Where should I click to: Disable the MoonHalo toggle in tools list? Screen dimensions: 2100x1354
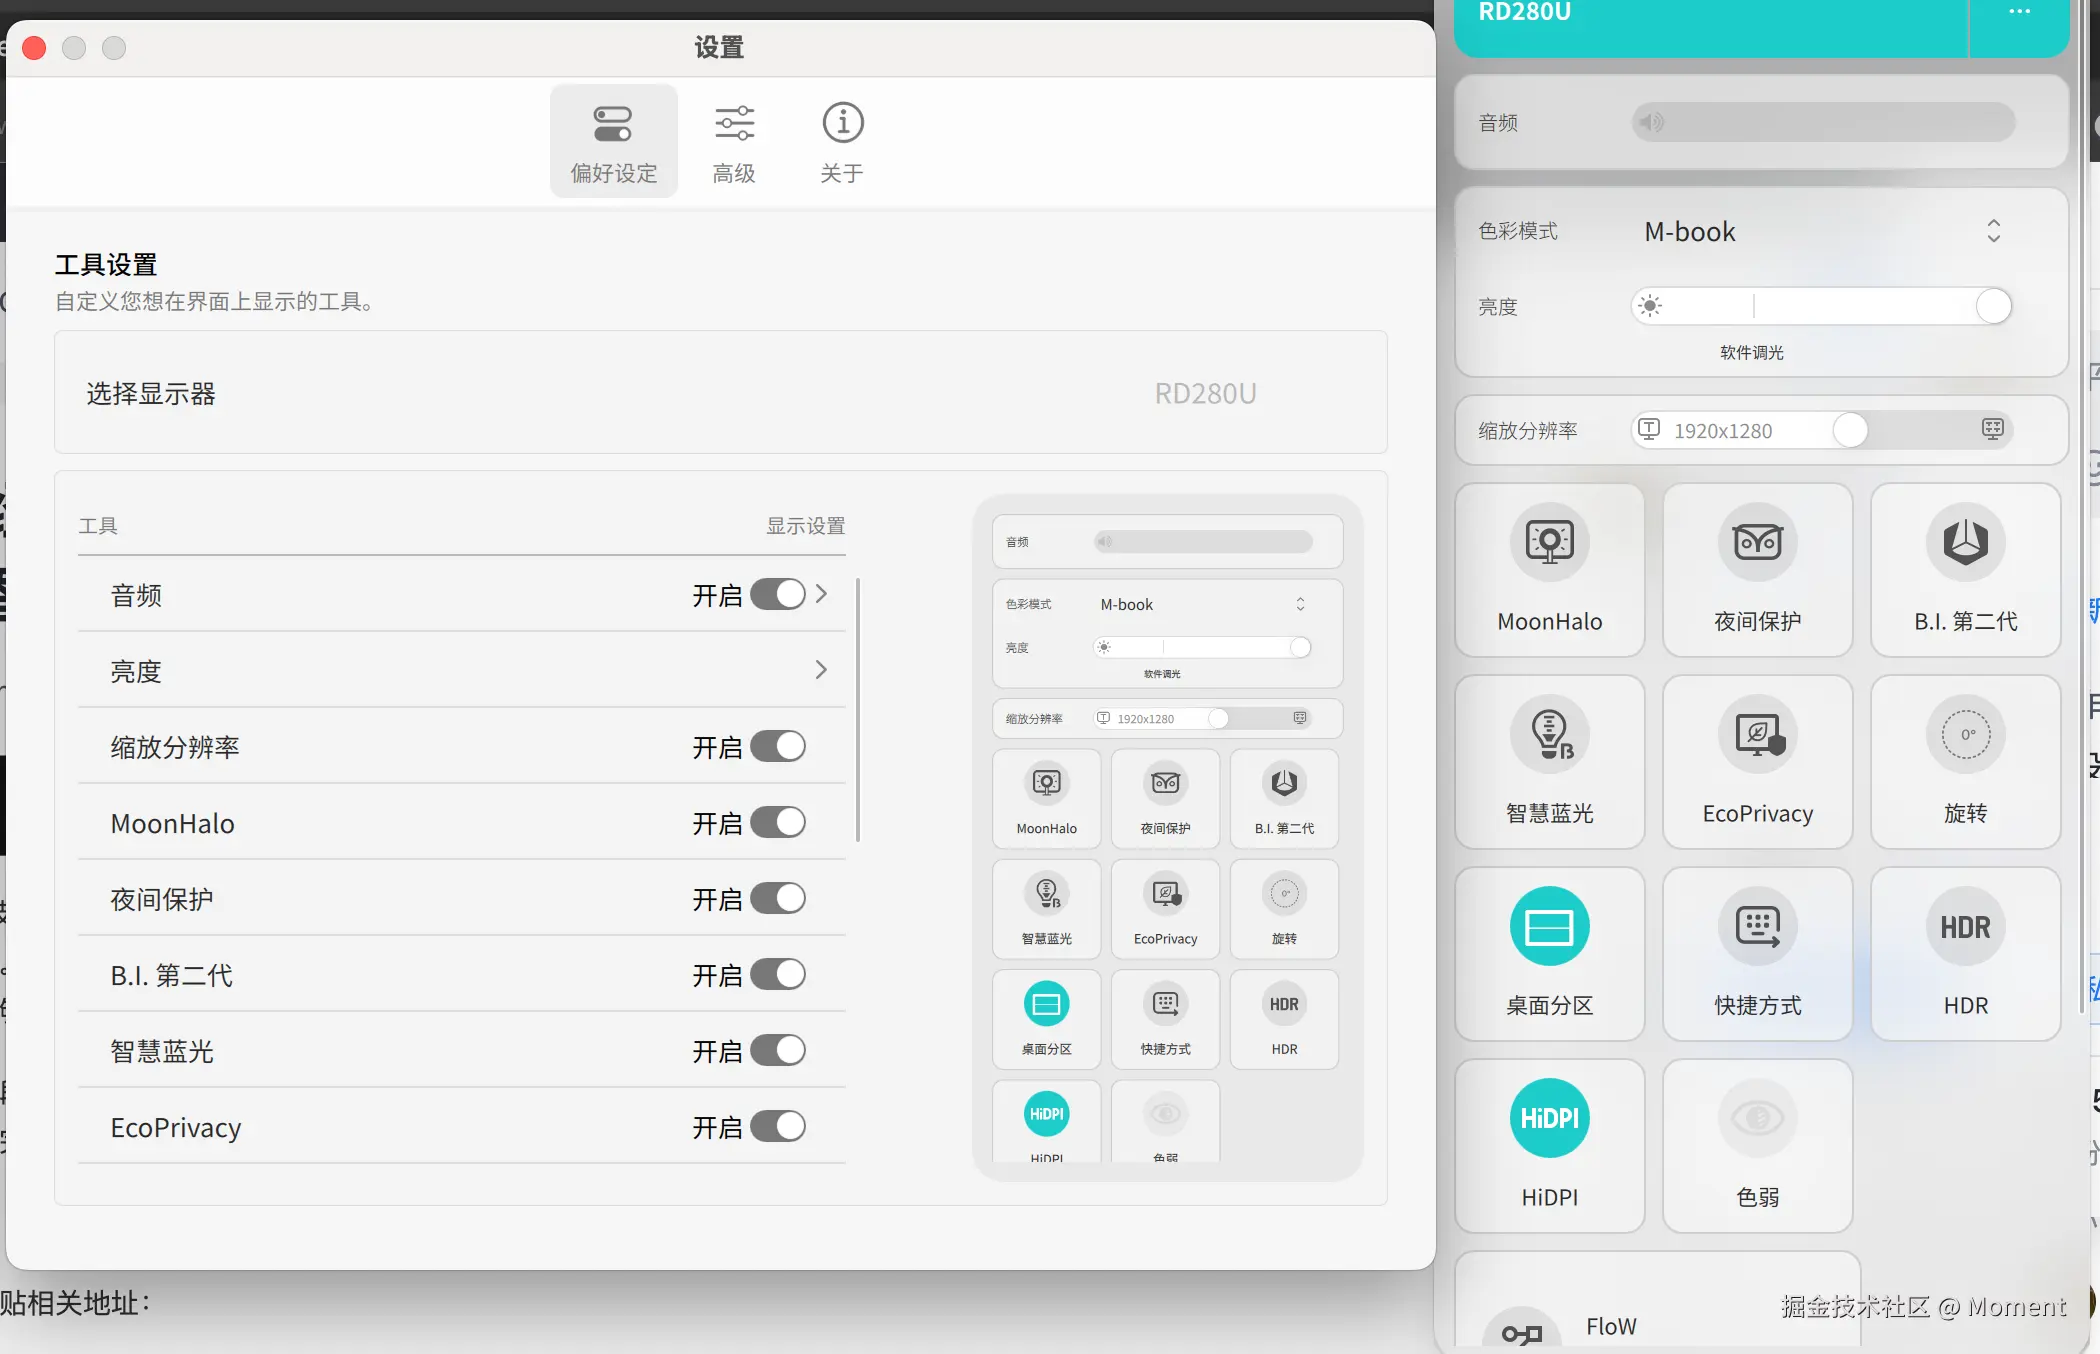click(x=778, y=822)
